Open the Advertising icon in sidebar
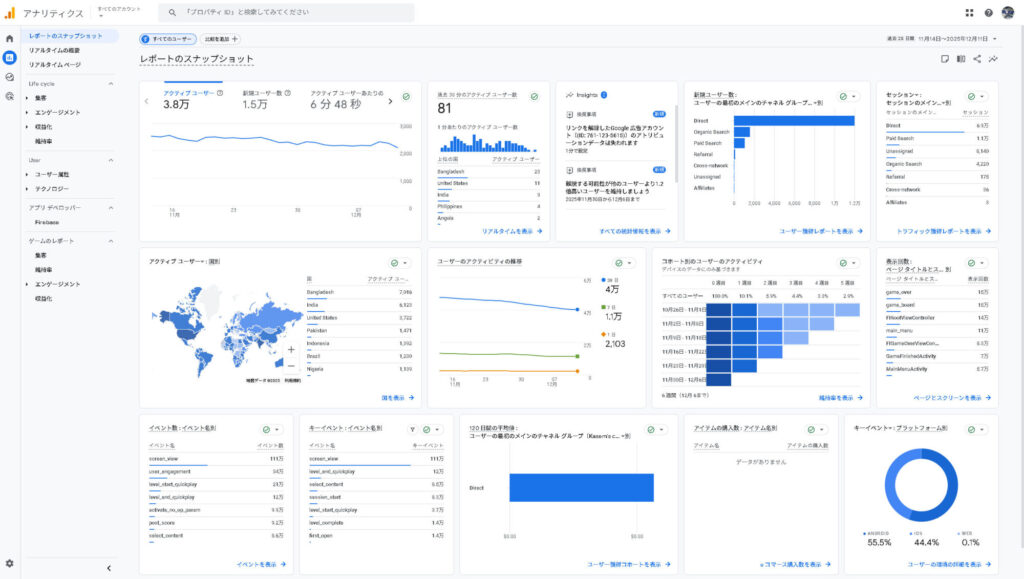Viewport: 1024px width, 579px height. (x=9, y=96)
